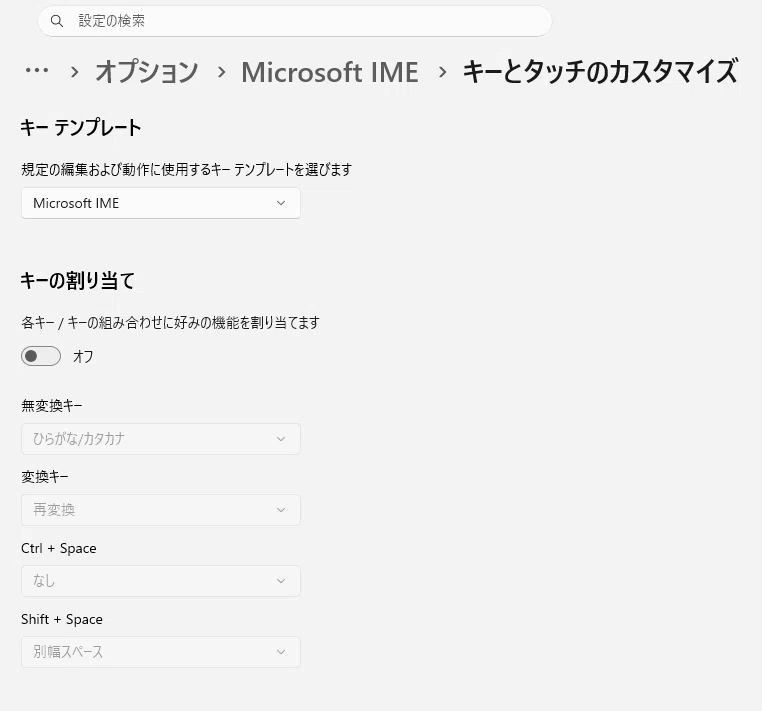This screenshot has width=762, height=711.
Task: Click the キーの割り当て heading
Action: click(x=77, y=280)
